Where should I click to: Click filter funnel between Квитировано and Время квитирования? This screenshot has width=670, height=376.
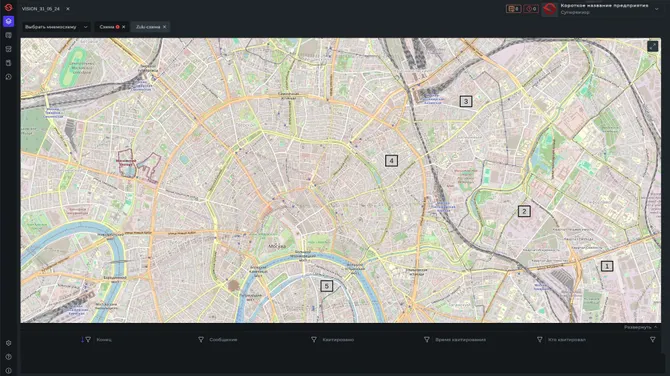point(426,340)
